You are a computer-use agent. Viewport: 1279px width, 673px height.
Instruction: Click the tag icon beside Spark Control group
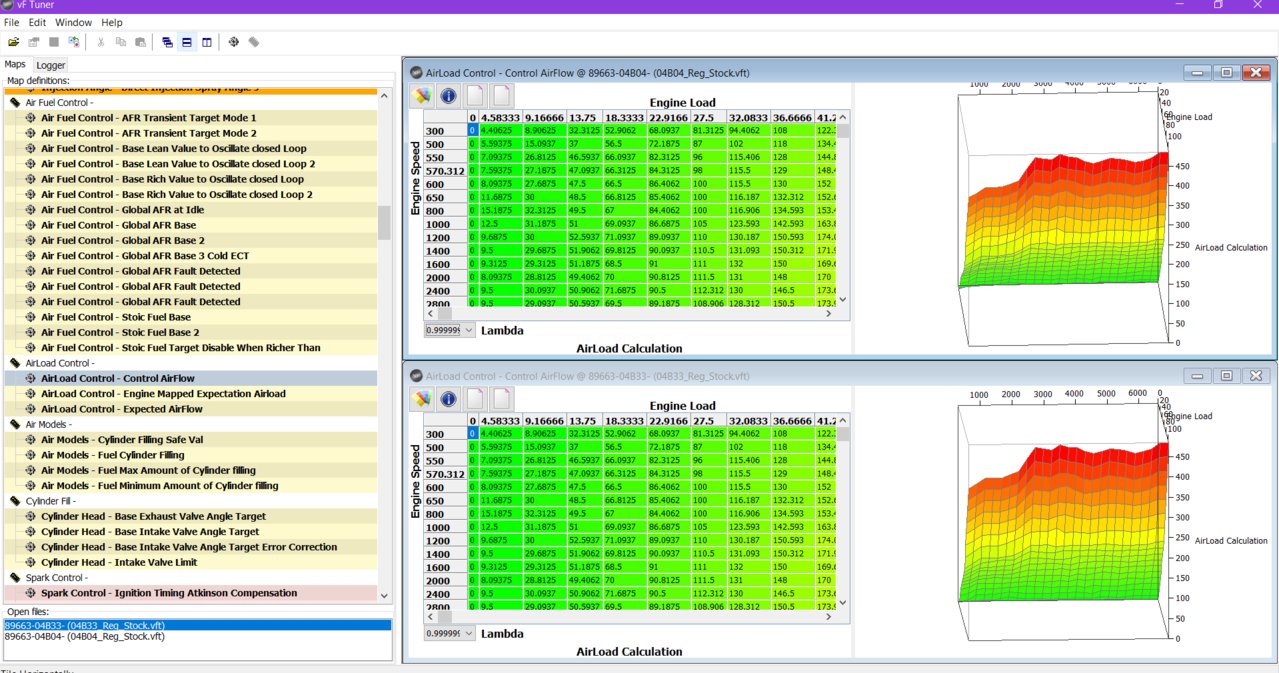pyautogui.click(x=15, y=578)
